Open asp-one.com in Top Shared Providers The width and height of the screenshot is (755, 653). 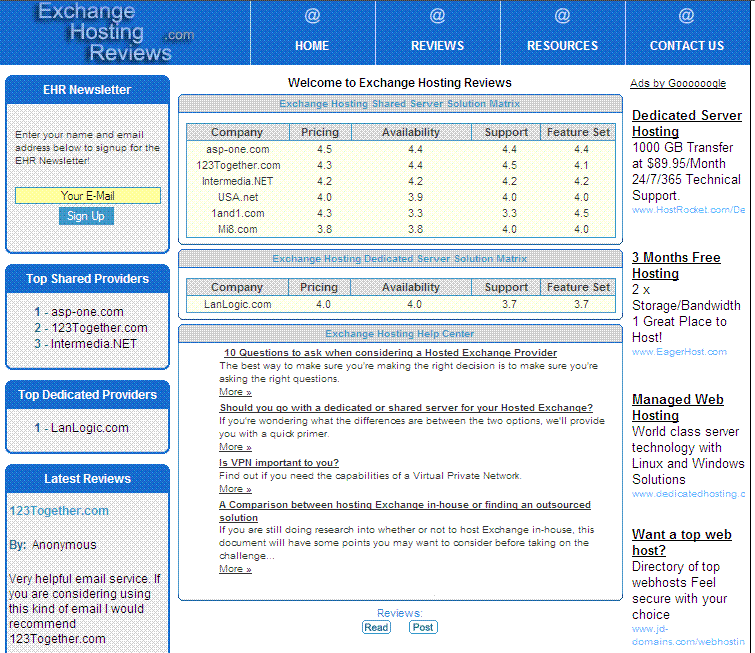click(87, 312)
